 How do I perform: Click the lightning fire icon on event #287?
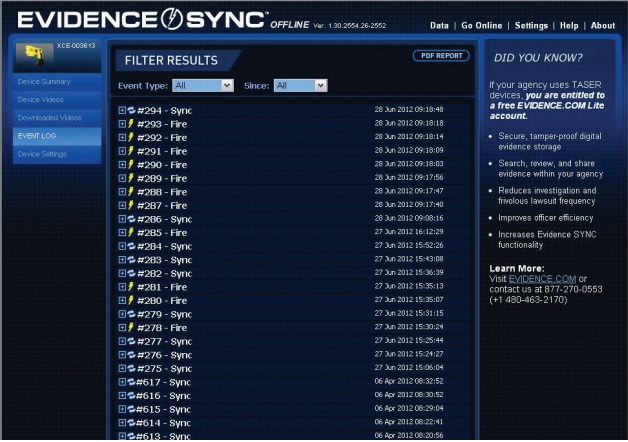131,205
